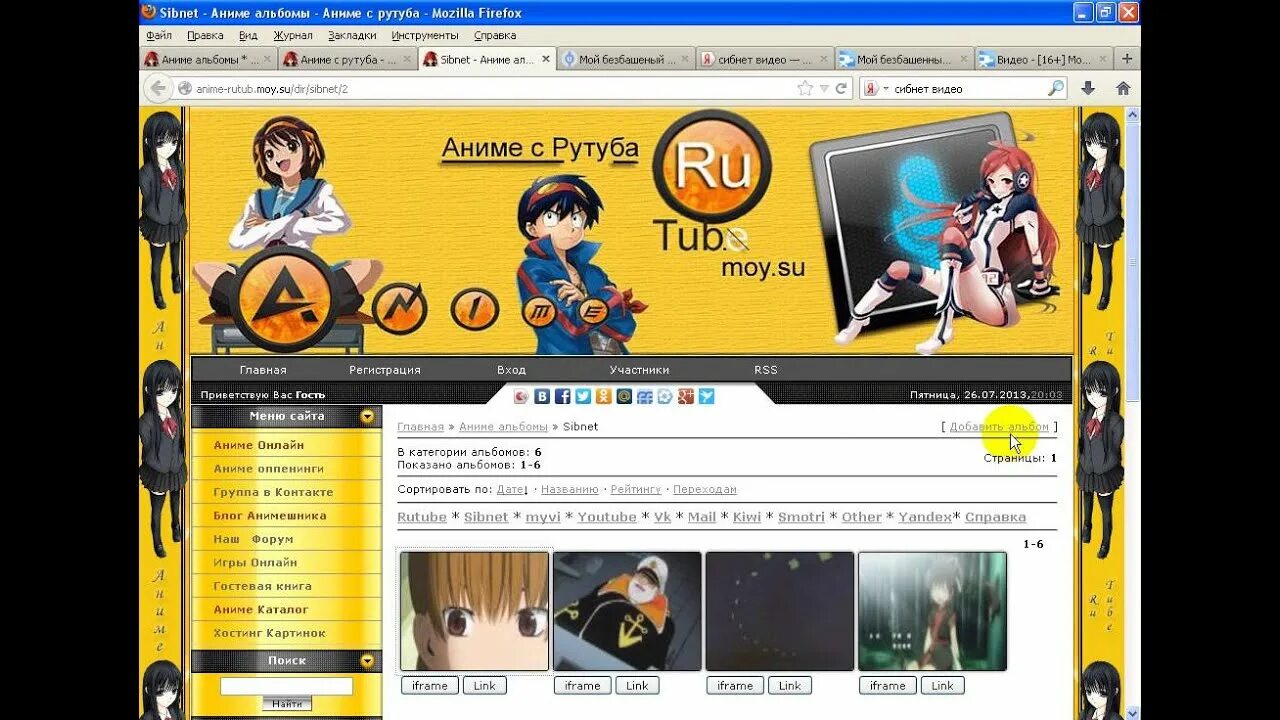Open the brown-haired girl face thumbnail
Screen dimensions: 1280x720
pos(474,611)
